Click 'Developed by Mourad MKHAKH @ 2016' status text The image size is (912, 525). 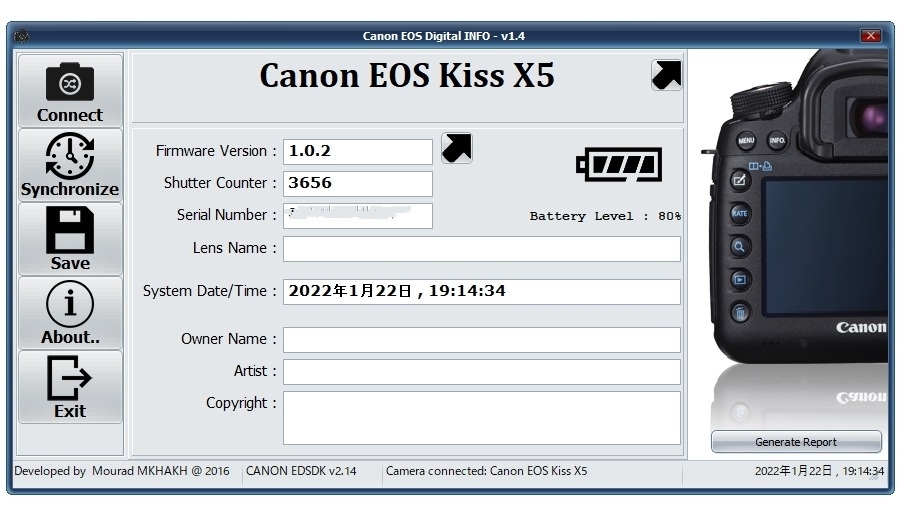click(x=122, y=471)
